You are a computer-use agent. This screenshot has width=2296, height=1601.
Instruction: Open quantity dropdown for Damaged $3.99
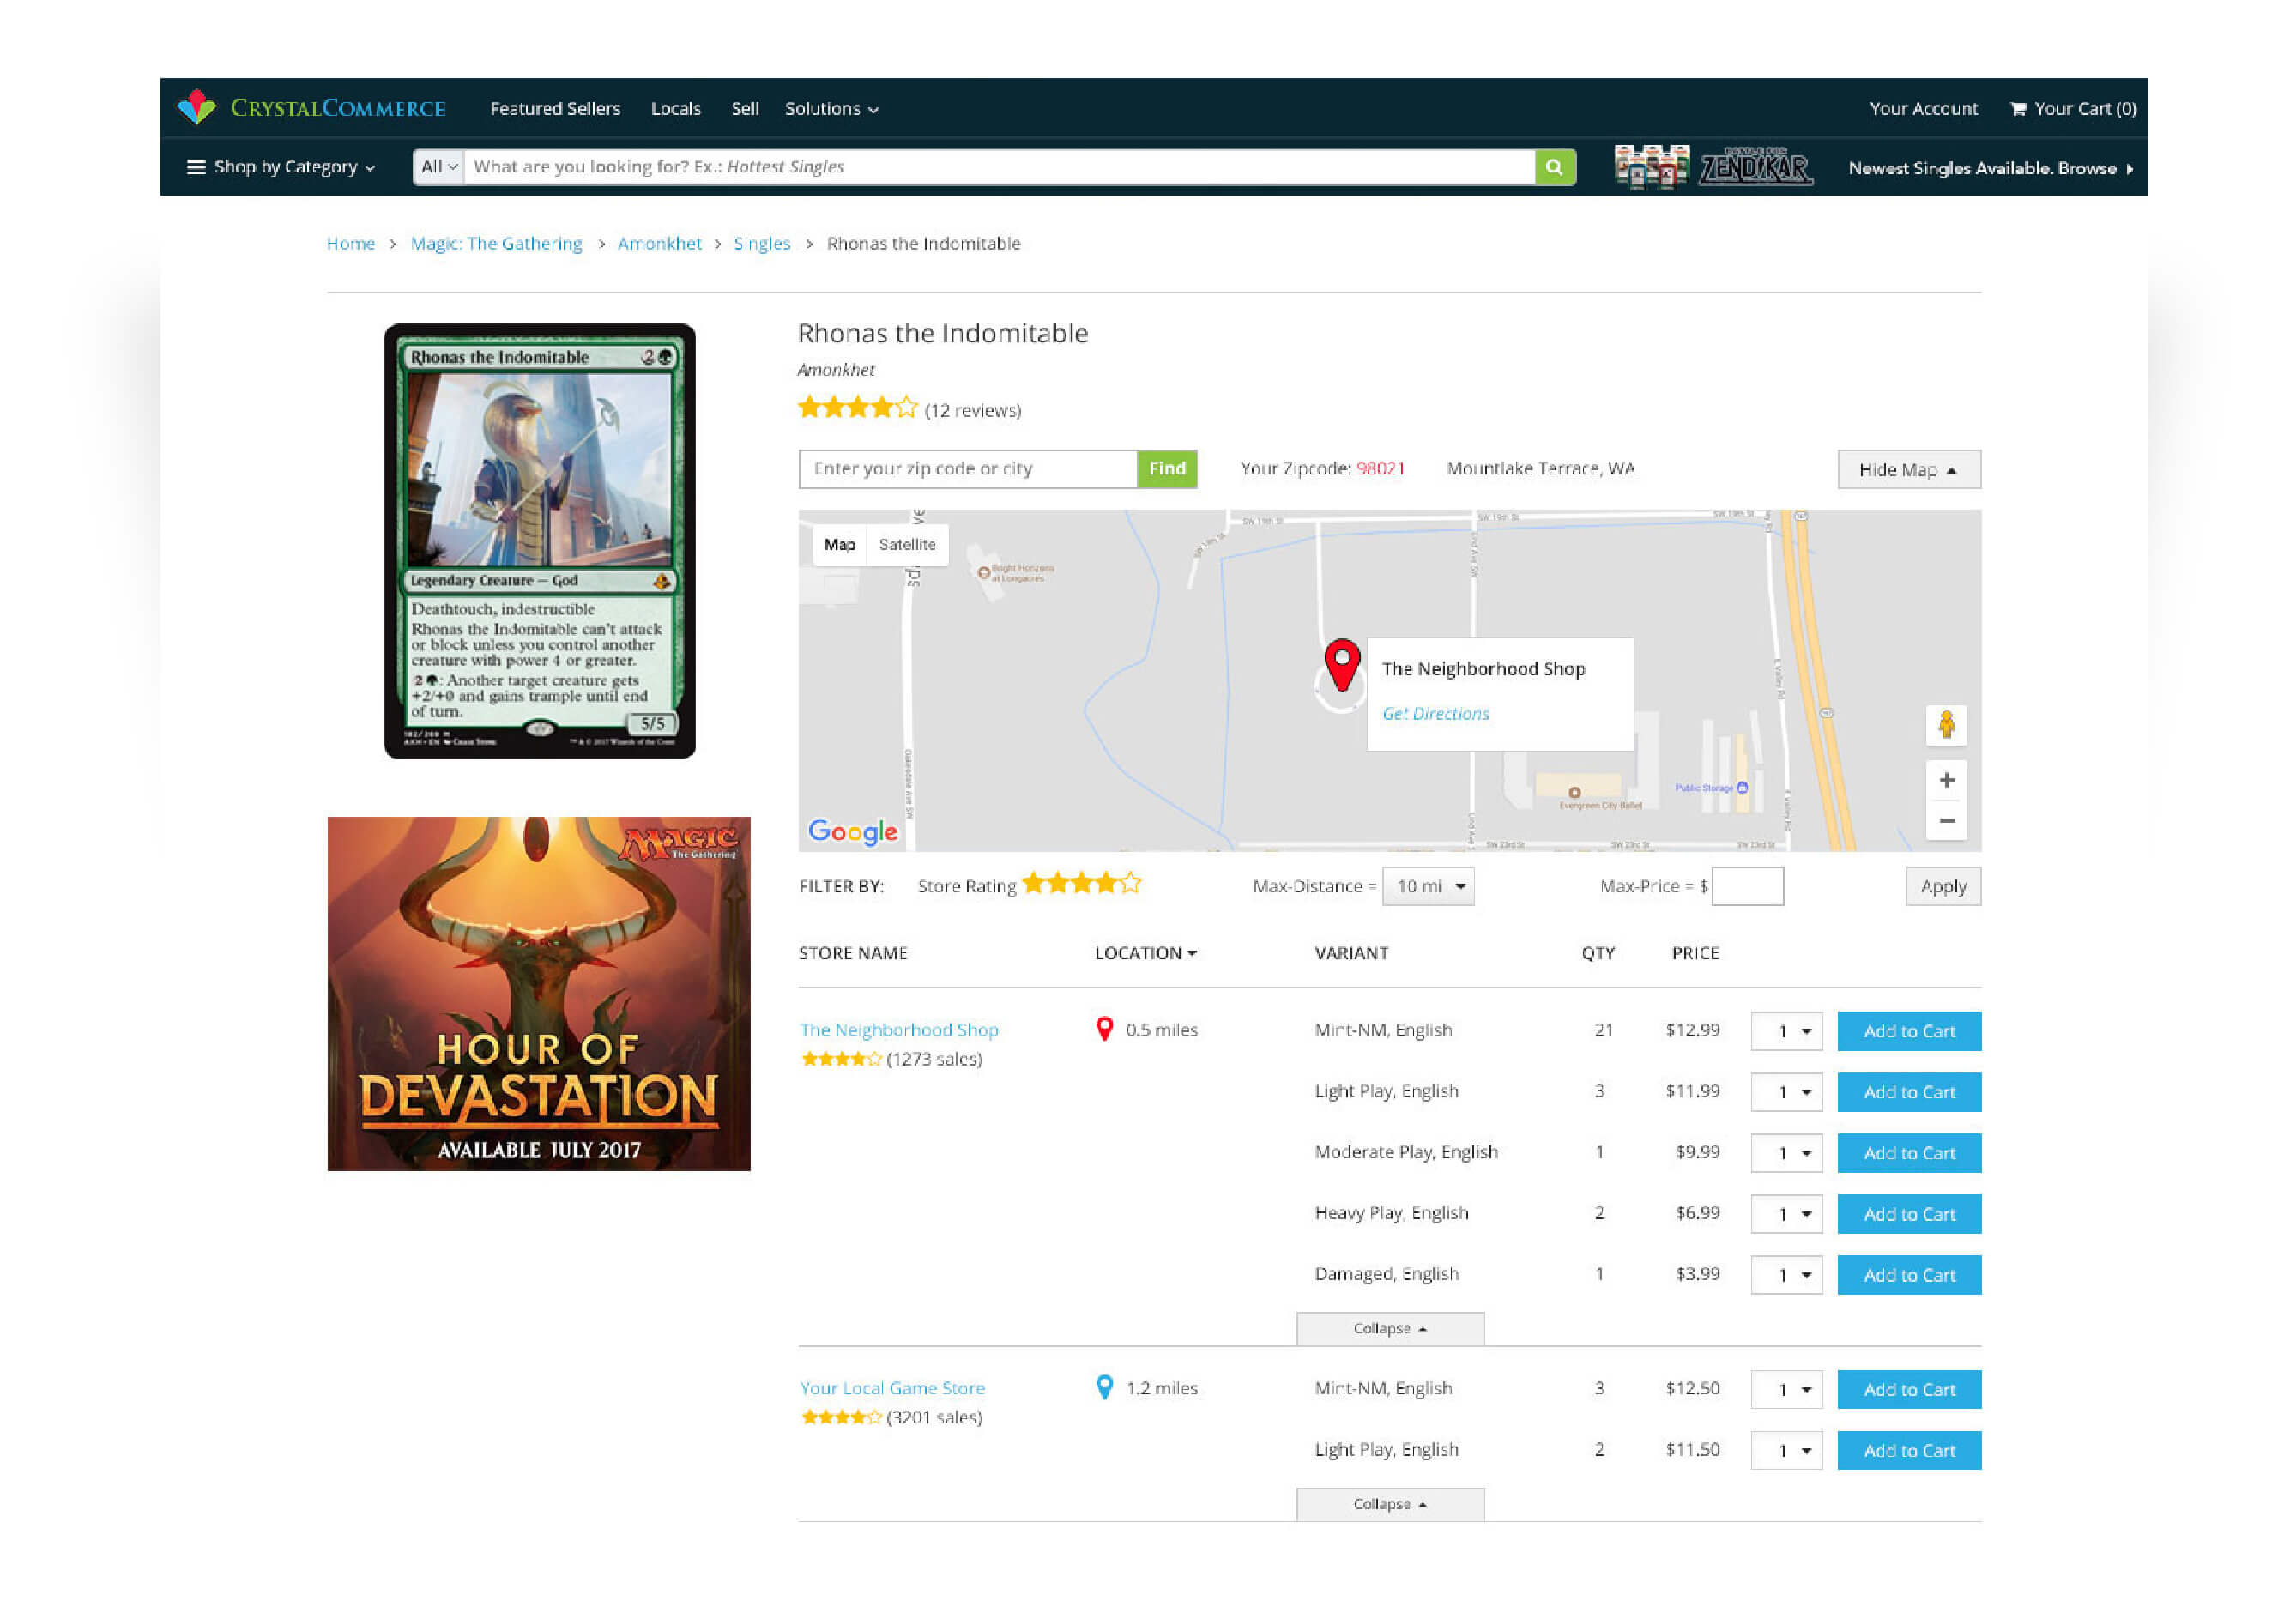pyautogui.click(x=1786, y=1275)
